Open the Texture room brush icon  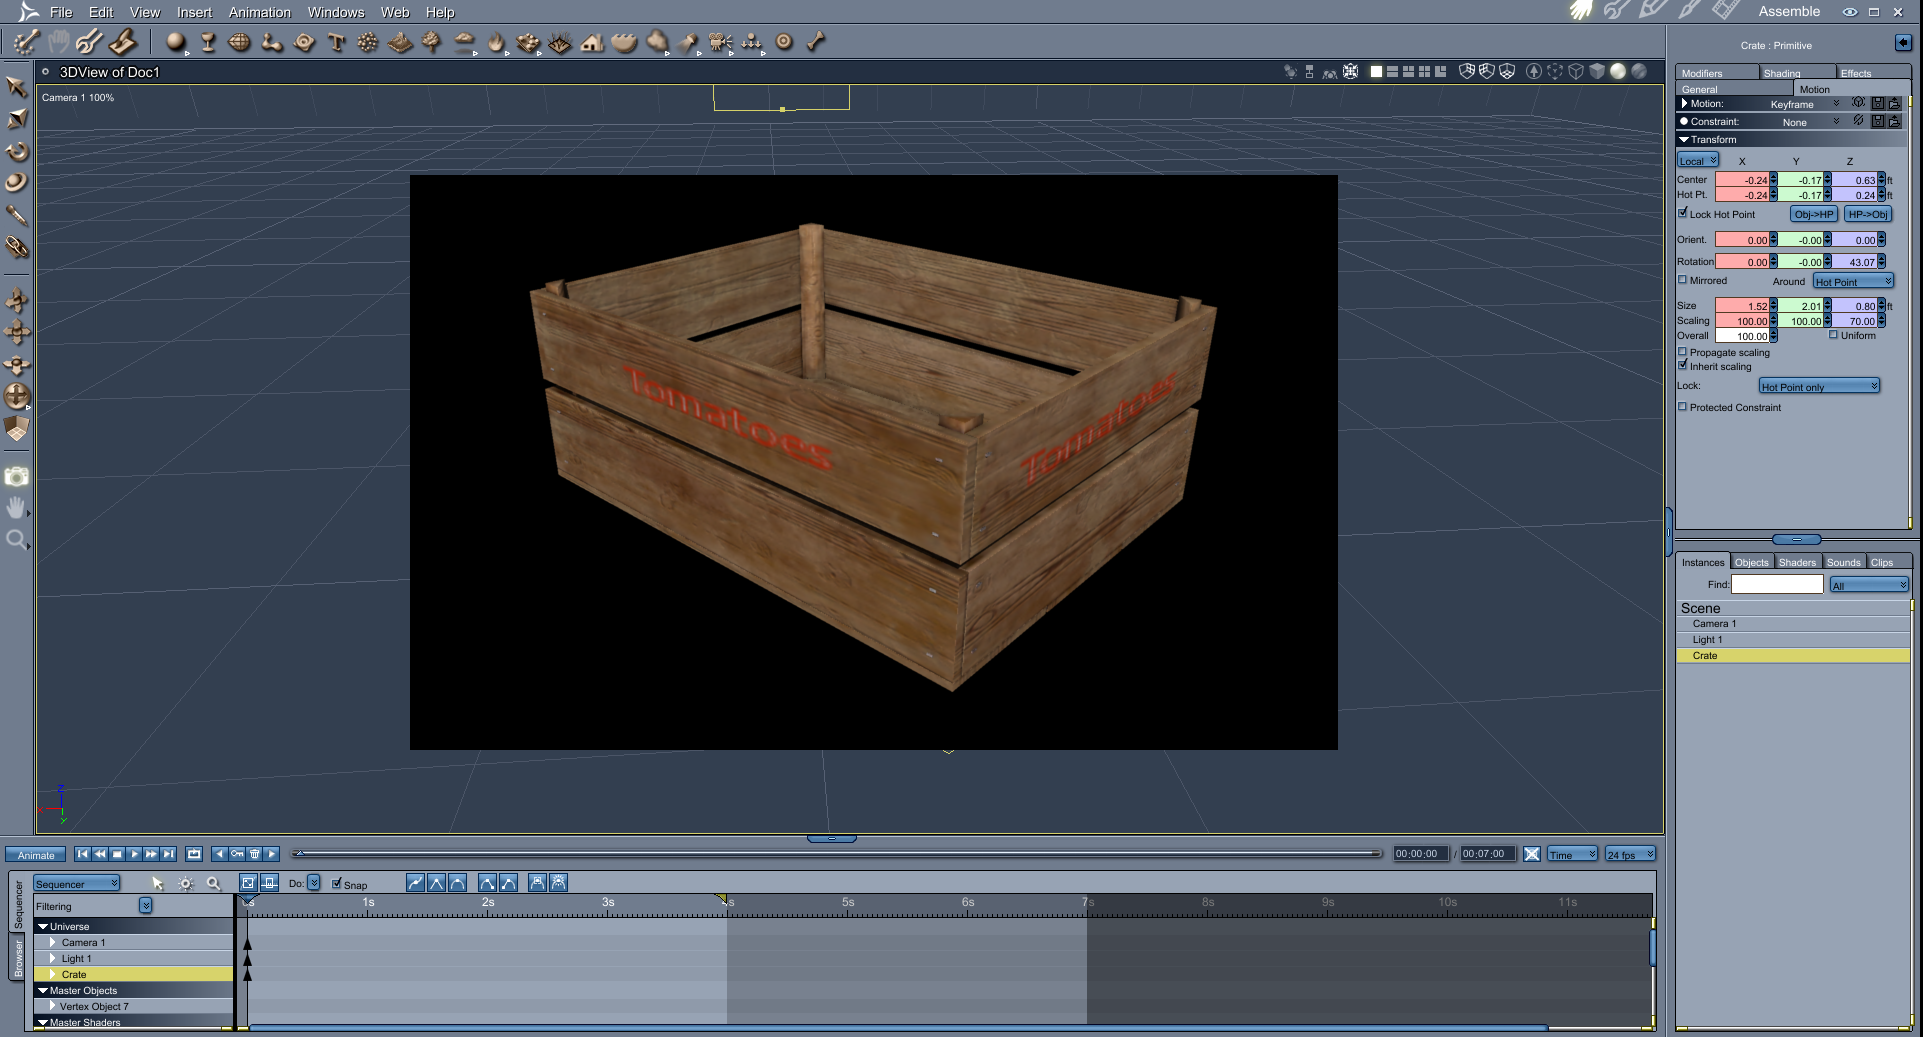(1689, 11)
